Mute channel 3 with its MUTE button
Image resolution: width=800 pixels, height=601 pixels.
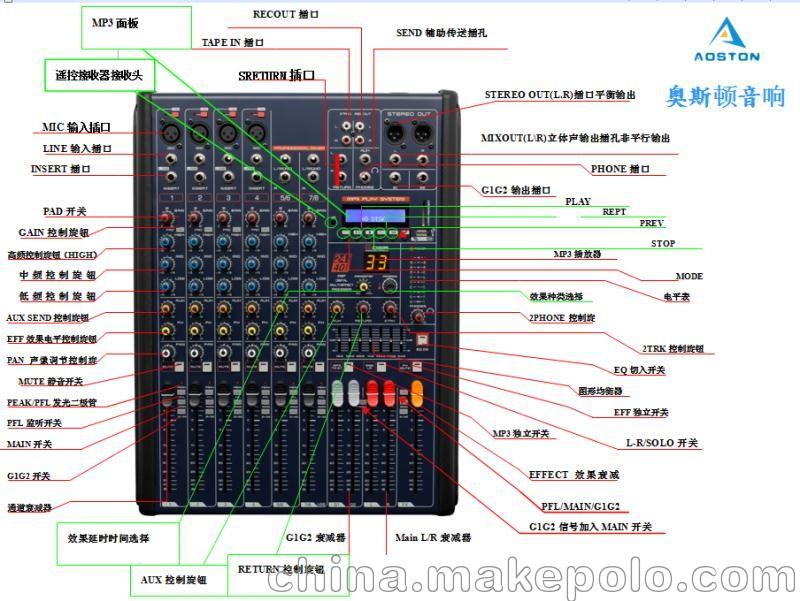click(x=236, y=367)
